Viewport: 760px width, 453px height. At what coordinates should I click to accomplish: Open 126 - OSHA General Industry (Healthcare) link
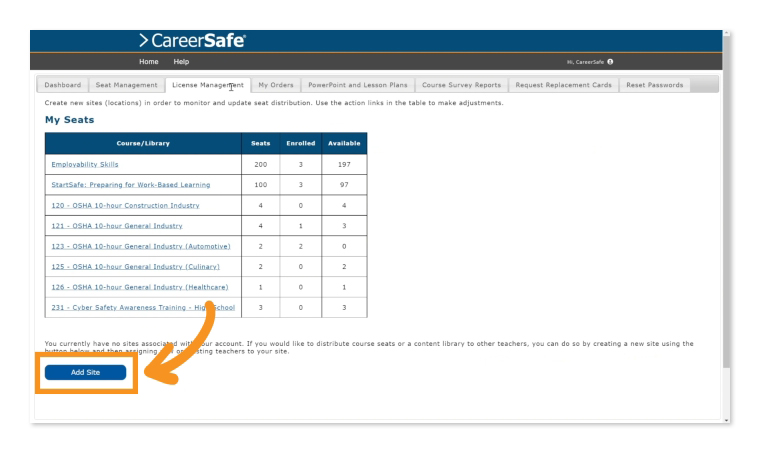pos(140,287)
